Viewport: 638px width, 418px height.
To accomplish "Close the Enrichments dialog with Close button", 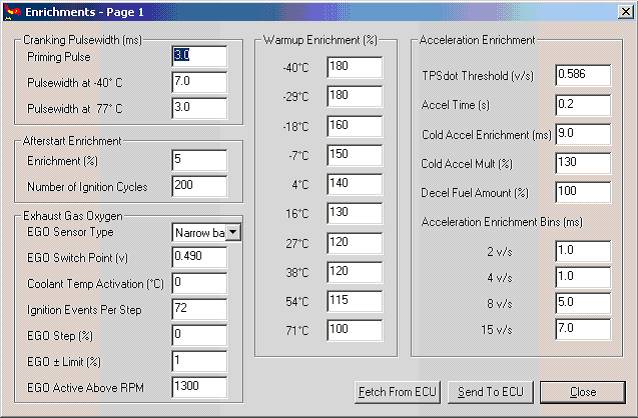I will click(x=582, y=392).
